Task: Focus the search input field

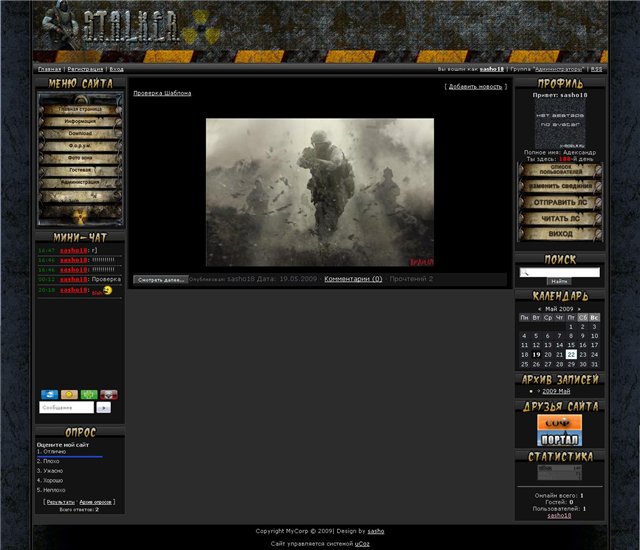Action: (560, 273)
